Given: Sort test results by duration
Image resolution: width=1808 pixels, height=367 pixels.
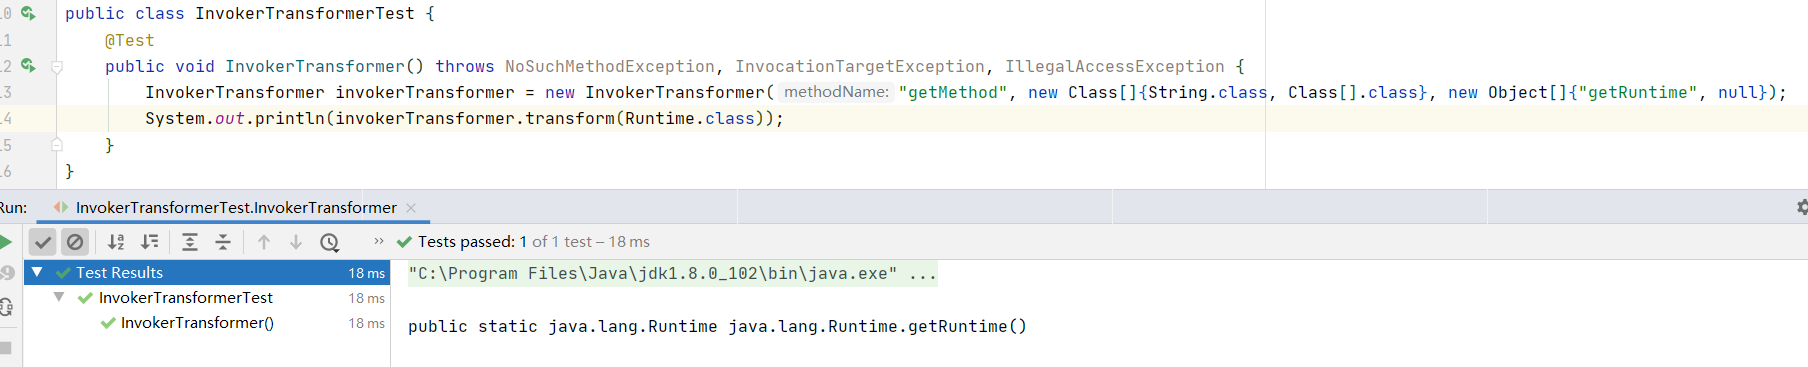Looking at the screenshot, I should (150, 242).
